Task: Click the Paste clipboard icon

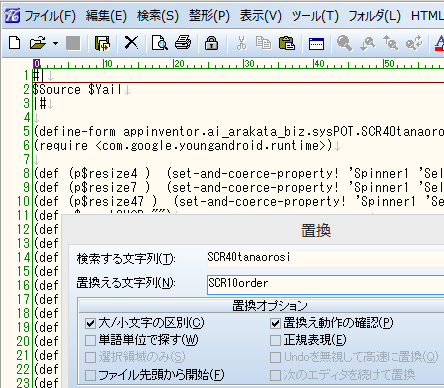Action: click(x=287, y=43)
